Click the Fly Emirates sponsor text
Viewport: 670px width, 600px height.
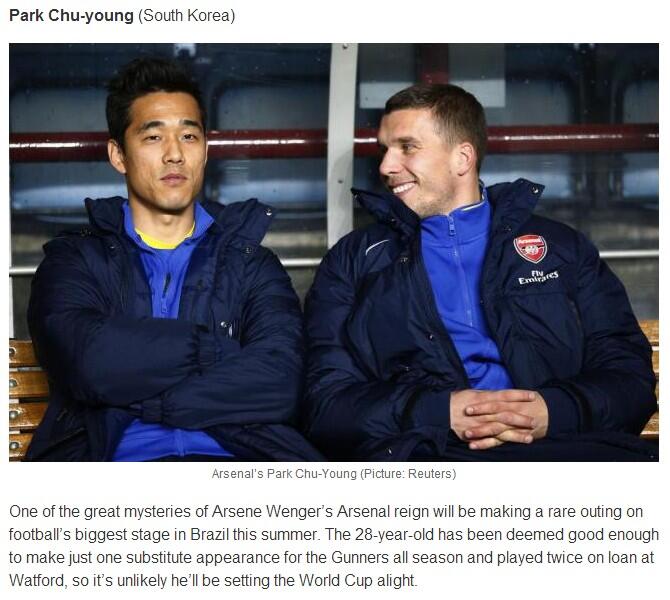pyautogui.click(x=538, y=277)
